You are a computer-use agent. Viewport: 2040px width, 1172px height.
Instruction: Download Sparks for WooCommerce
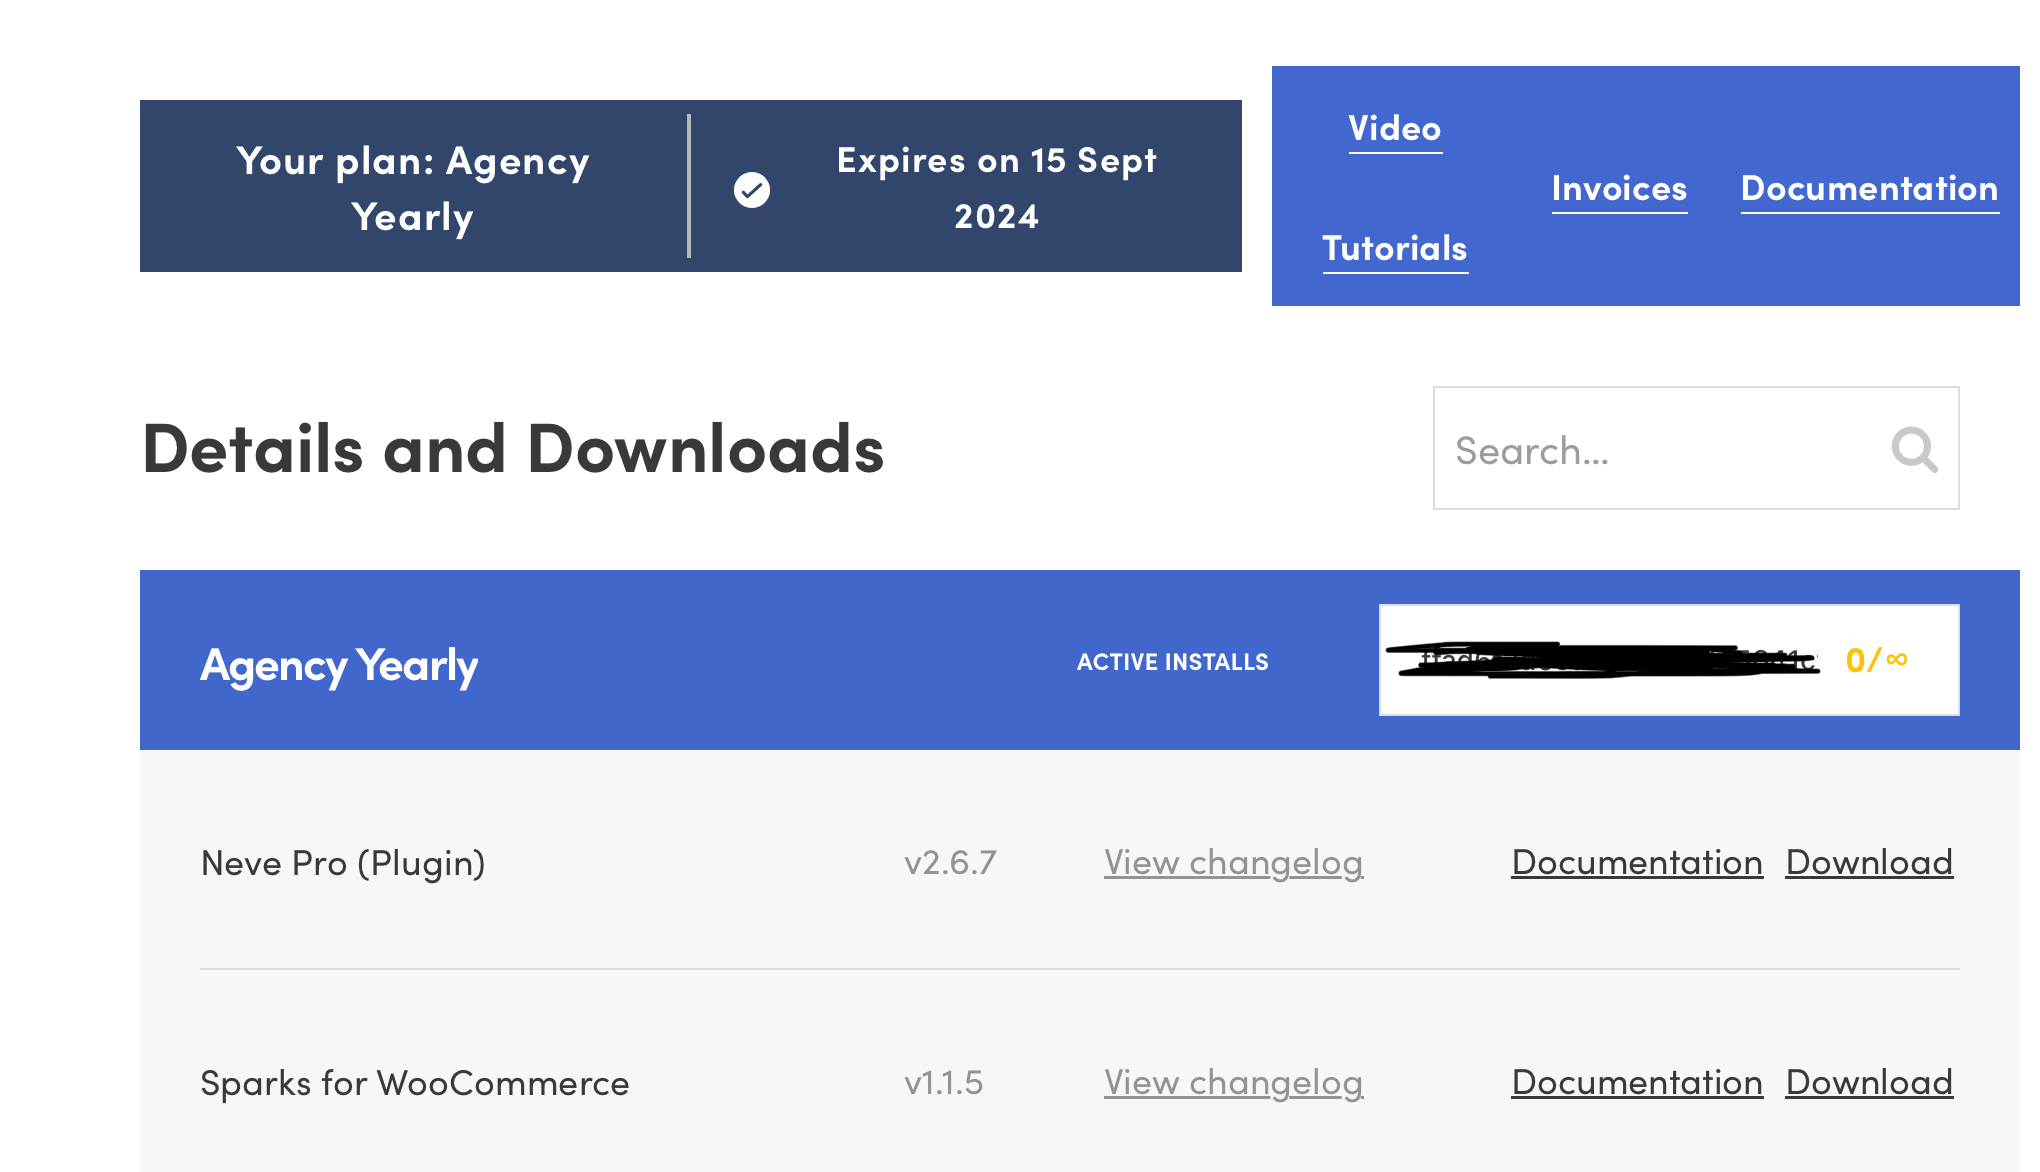(1869, 1082)
